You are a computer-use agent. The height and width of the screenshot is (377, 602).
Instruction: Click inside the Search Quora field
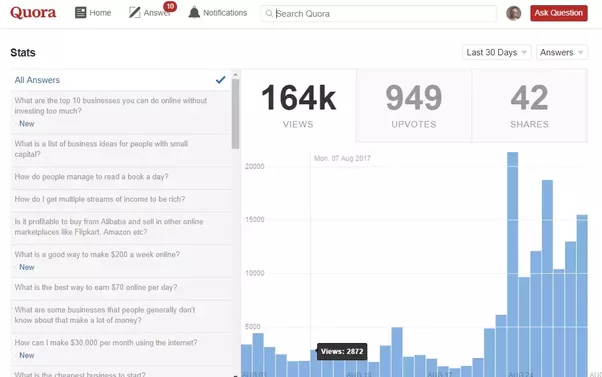[x=379, y=13]
